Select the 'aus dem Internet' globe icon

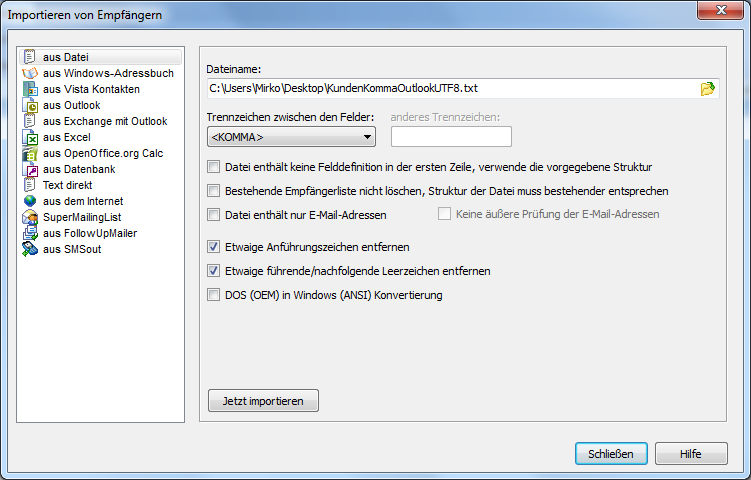click(30, 201)
